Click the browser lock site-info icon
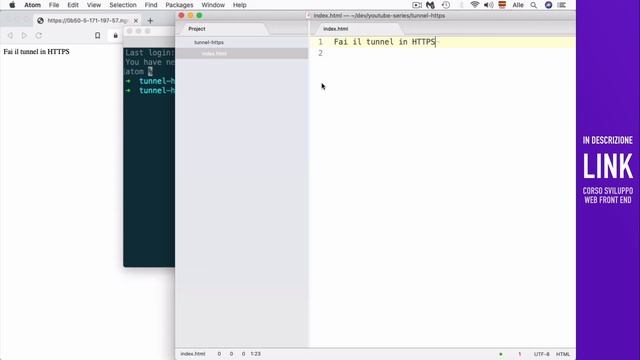 (x=116, y=36)
